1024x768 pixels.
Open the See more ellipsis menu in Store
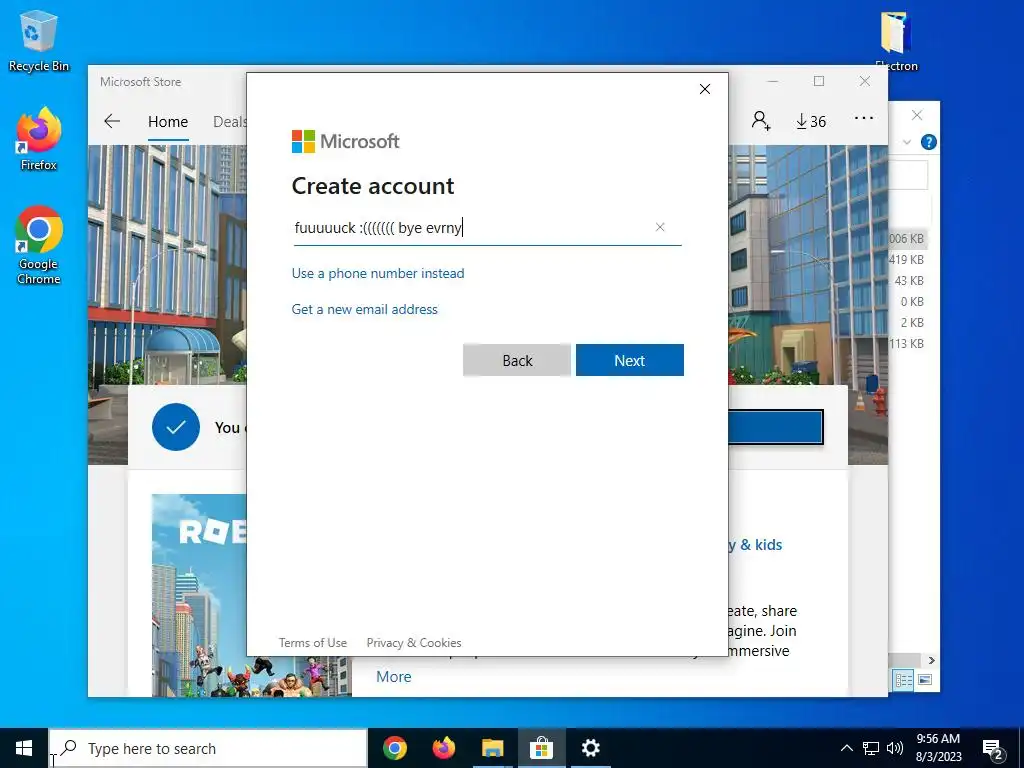tap(864, 118)
